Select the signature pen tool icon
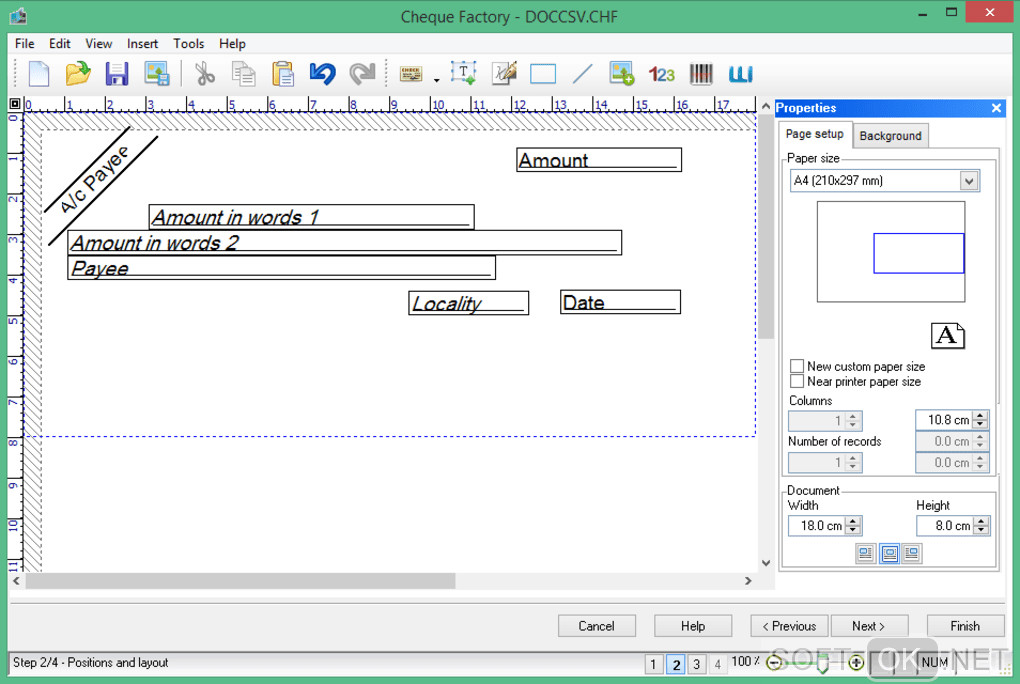The width and height of the screenshot is (1020, 684). (504, 74)
